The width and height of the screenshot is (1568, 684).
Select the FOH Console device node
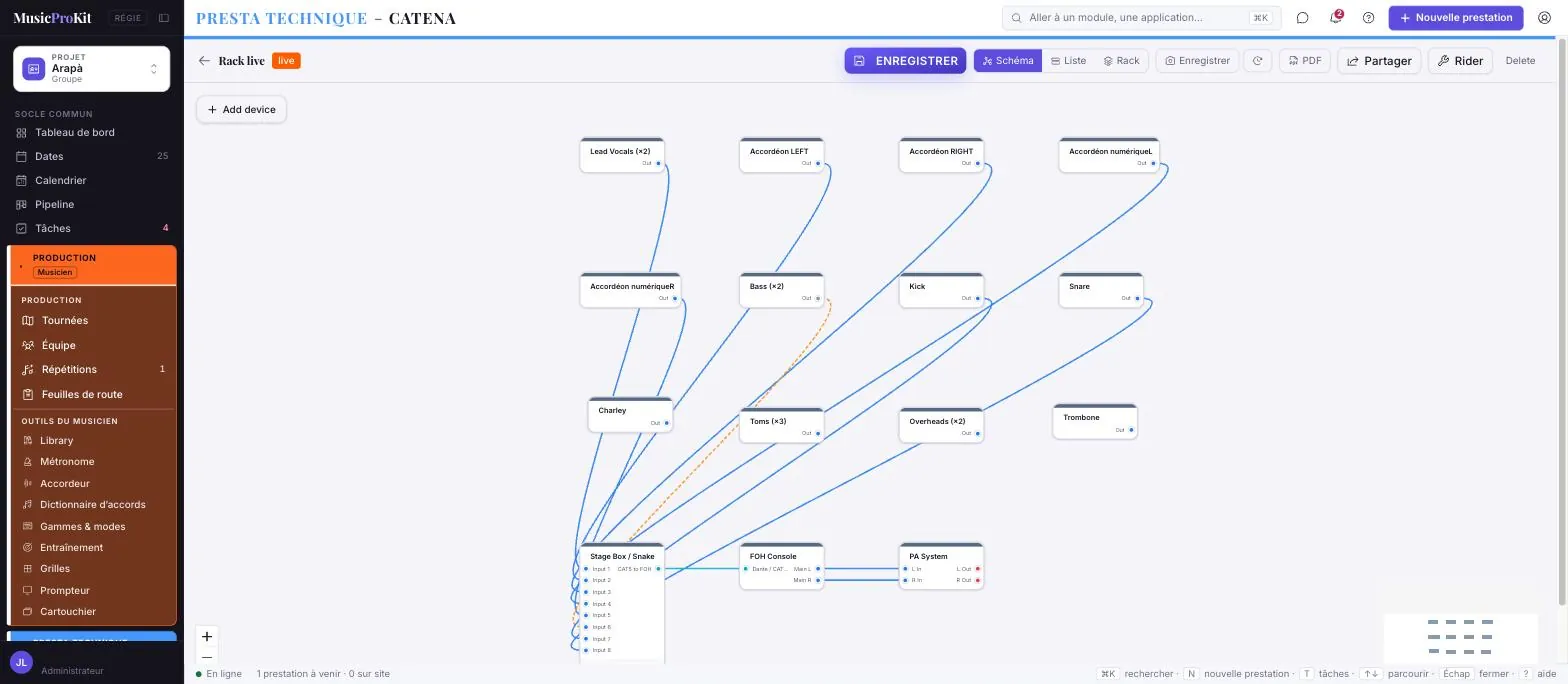(x=782, y=566)
